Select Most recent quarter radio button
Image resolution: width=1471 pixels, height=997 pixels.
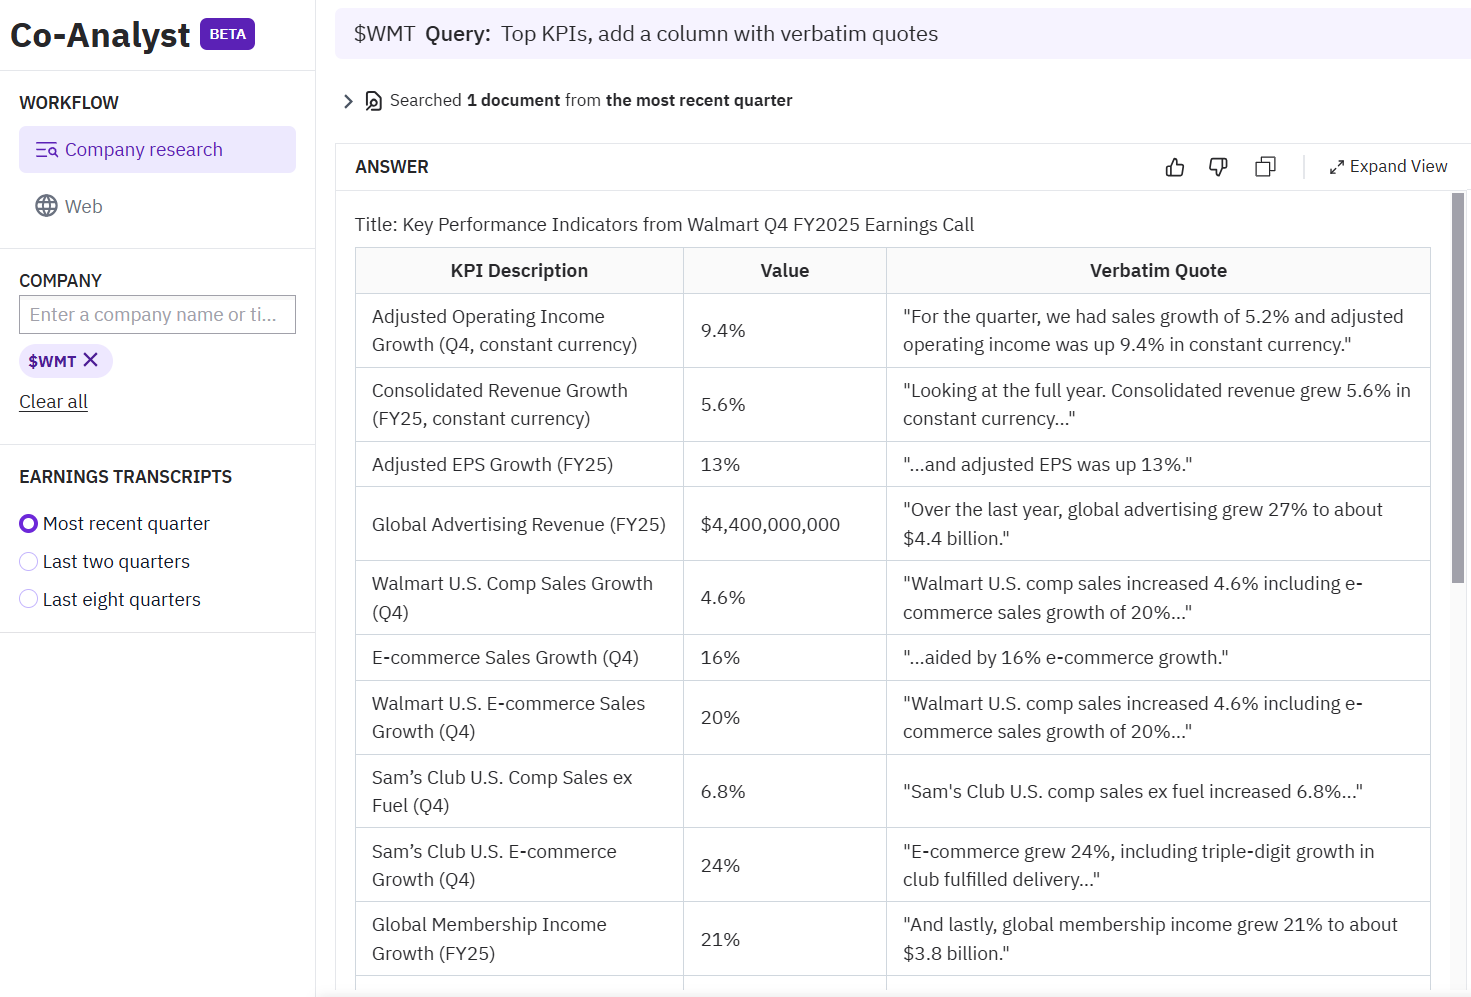tap(29, 524)
